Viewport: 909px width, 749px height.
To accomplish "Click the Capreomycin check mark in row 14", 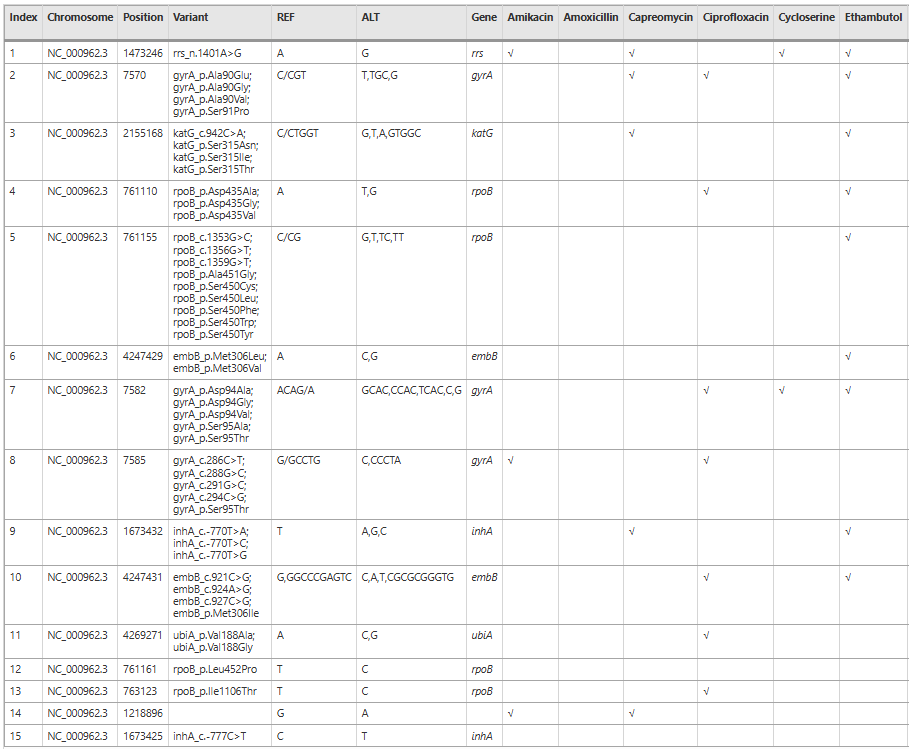I will 632,713.
